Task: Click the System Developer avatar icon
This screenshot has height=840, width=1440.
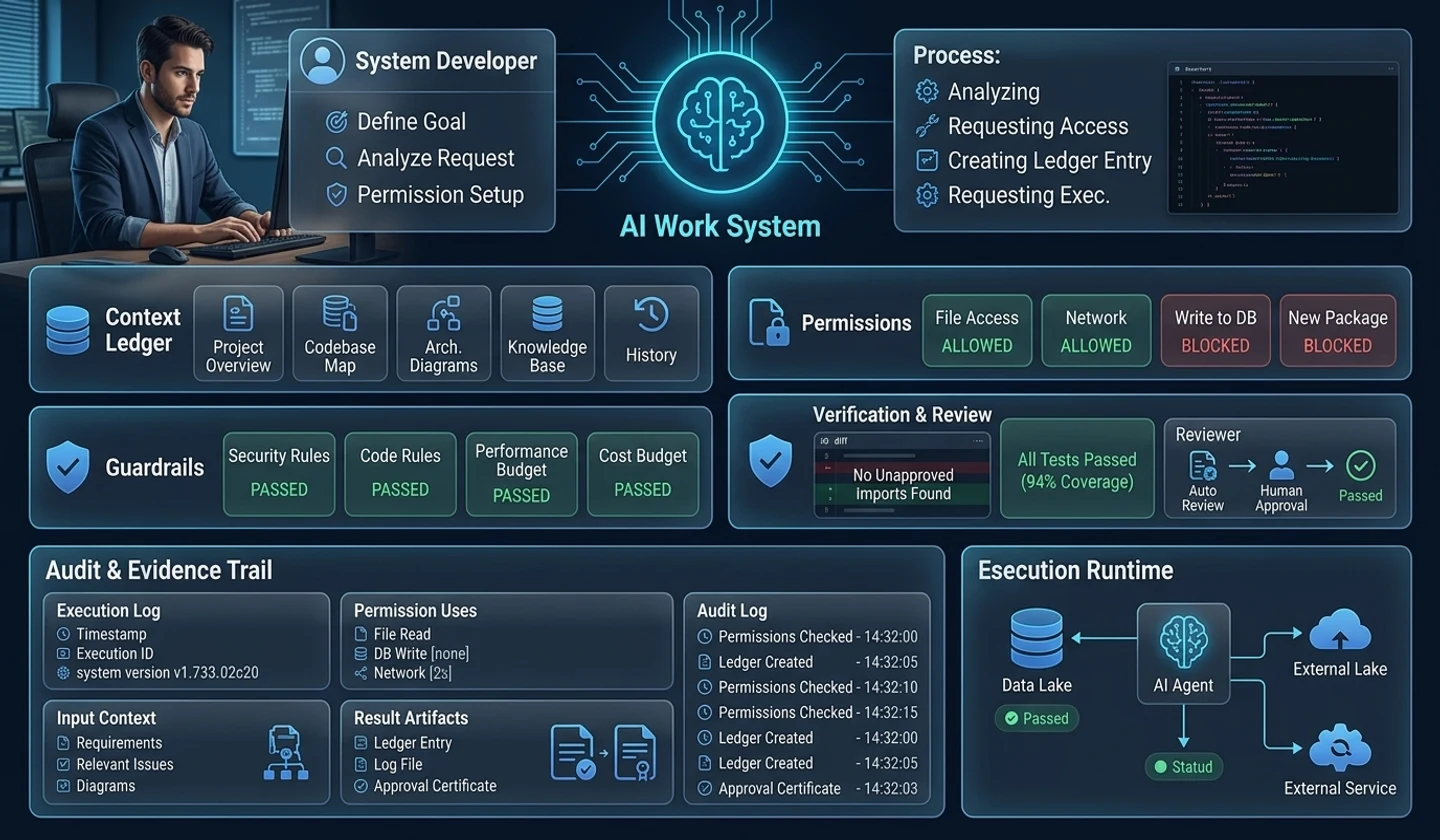Action: [x=322, y=61]
